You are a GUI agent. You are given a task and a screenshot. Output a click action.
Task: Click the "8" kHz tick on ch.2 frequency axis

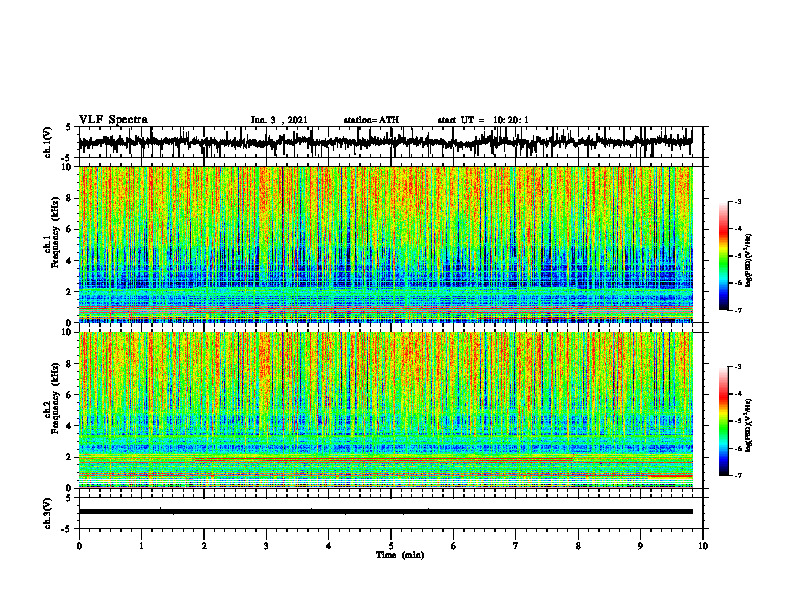[x=71, y=364]
